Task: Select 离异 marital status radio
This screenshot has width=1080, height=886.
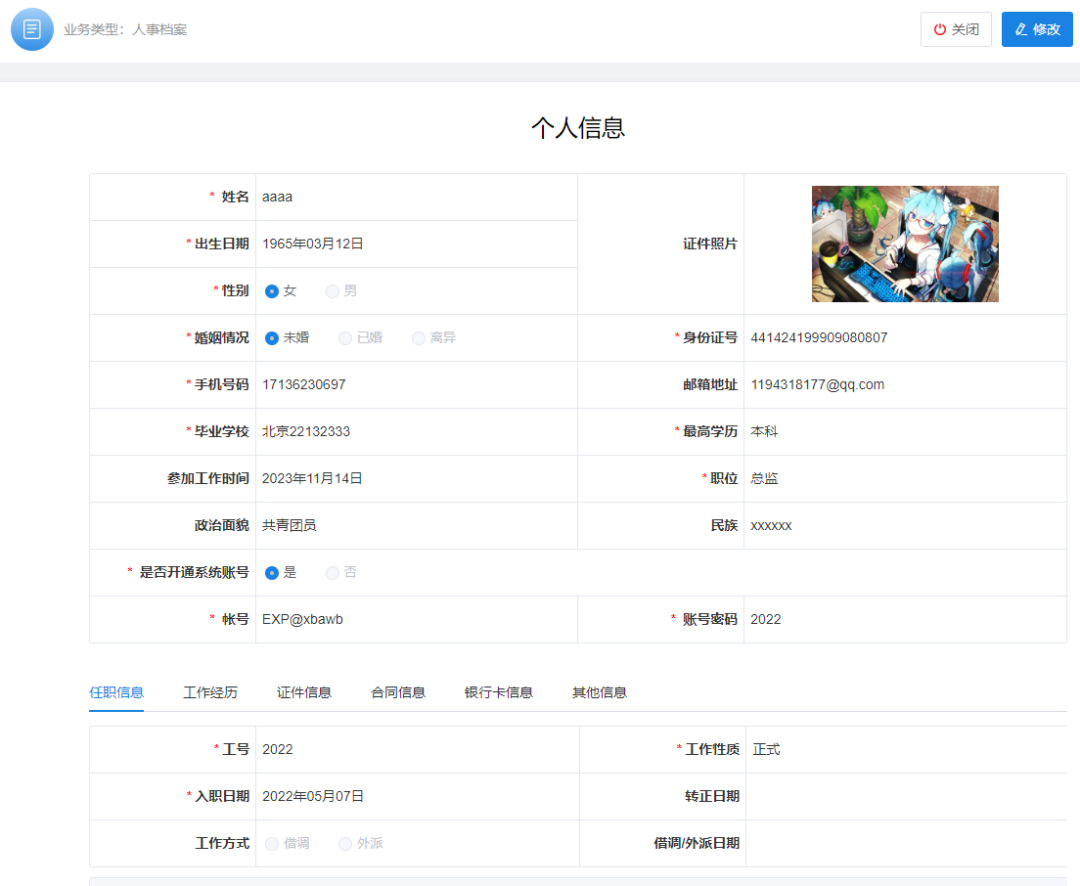Action: [418, 338]
